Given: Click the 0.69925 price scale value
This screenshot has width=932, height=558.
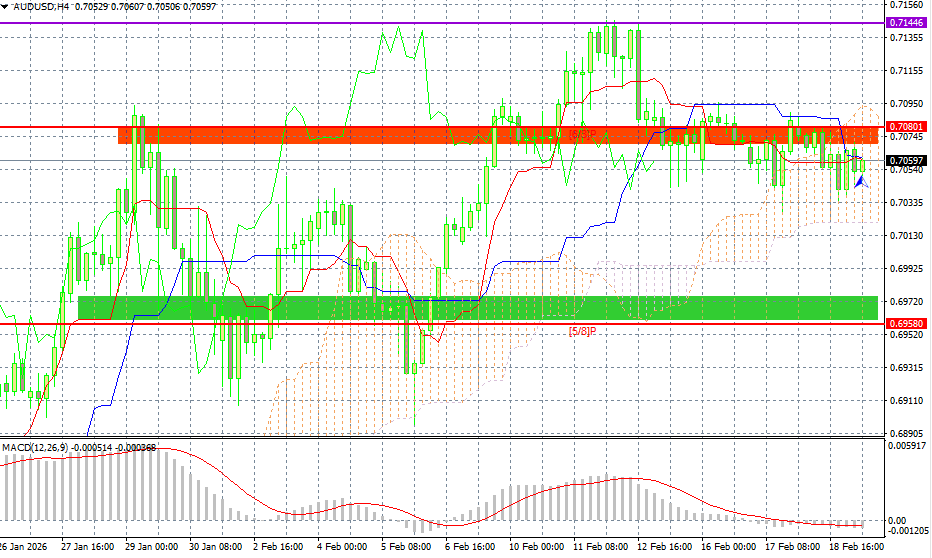Looking at the screenshot, I should (x=906, y=269).
